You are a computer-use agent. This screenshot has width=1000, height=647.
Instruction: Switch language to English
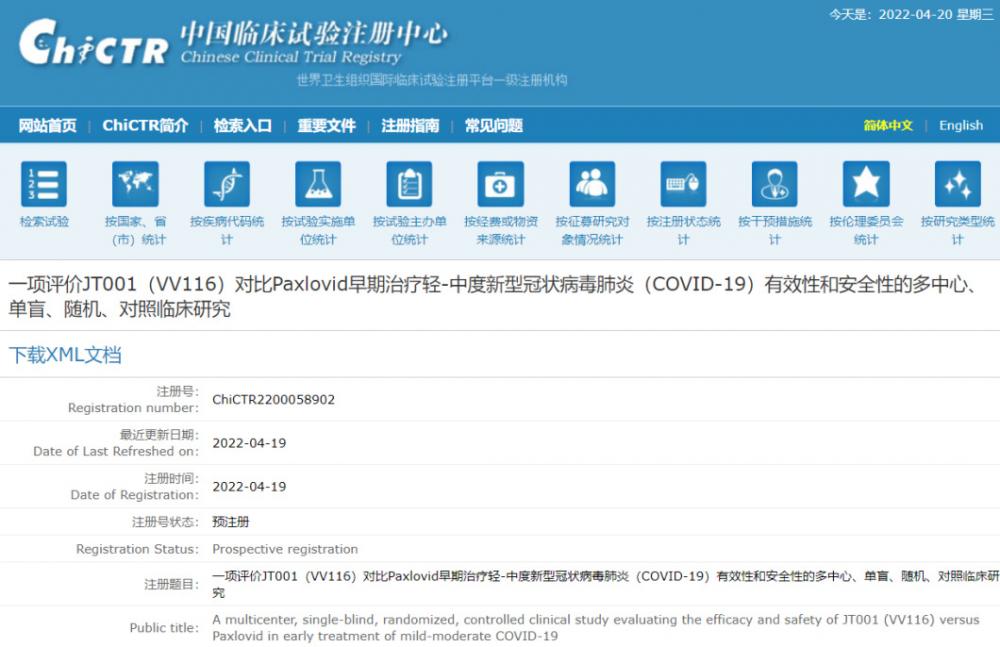(960, 126)
